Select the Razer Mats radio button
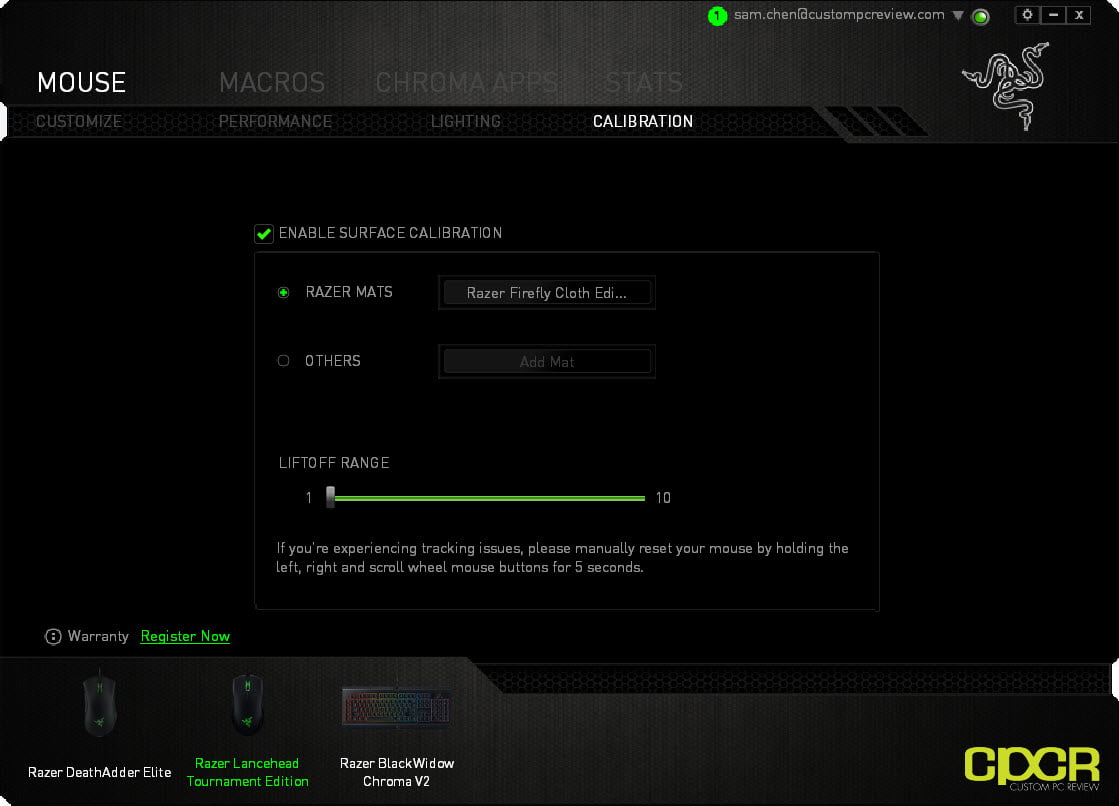1119x806 pixels. coord(283,293)
